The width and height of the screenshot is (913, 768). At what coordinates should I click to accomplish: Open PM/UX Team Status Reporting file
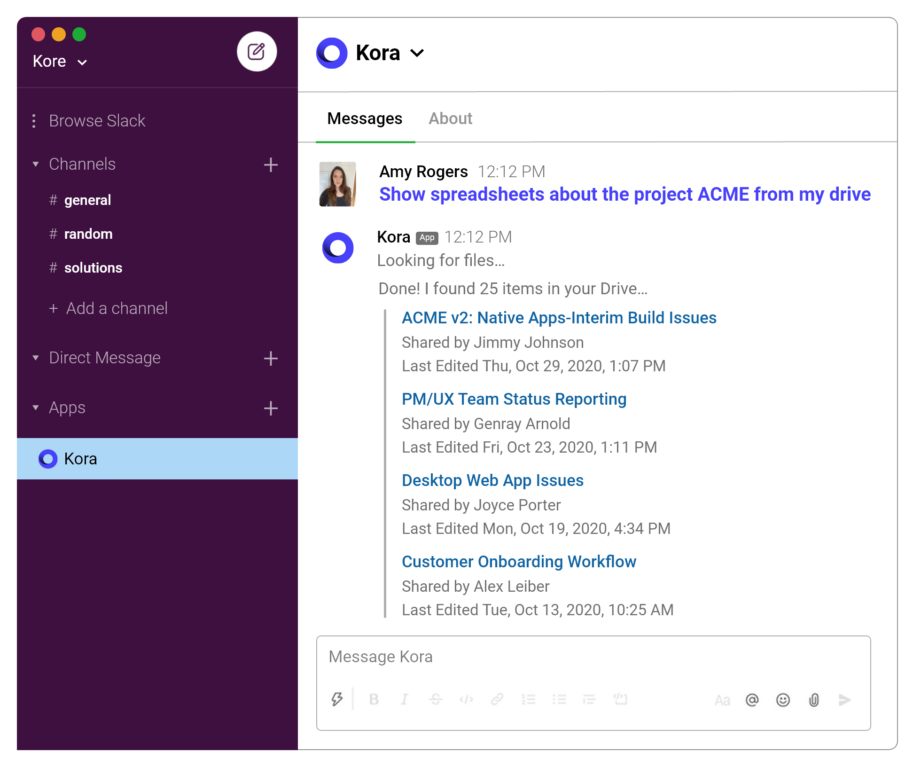(514, 399)
